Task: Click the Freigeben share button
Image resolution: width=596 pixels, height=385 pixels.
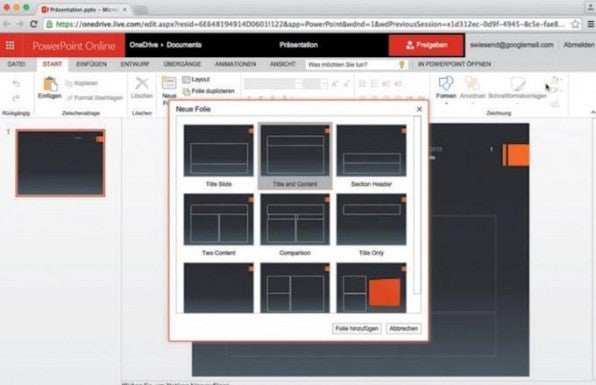Action: pos(426,45)
